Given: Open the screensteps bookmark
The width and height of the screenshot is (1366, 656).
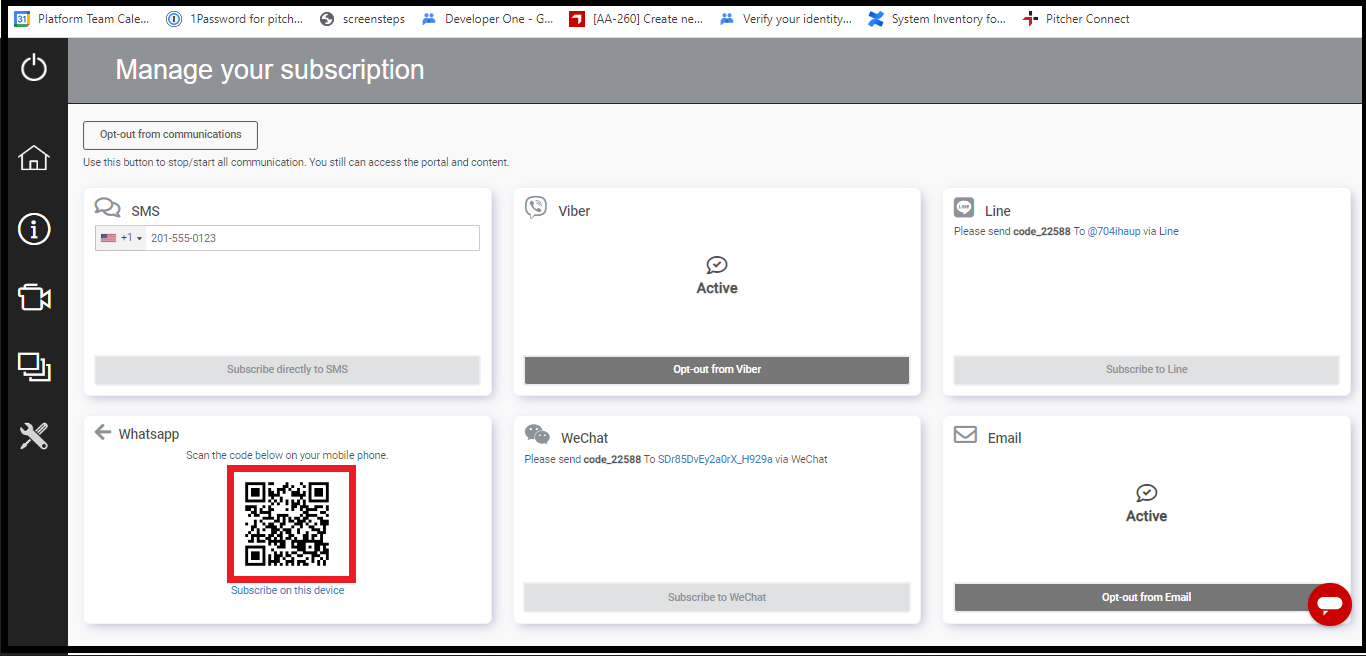Looking at the screenshot, I should [372, 19].
